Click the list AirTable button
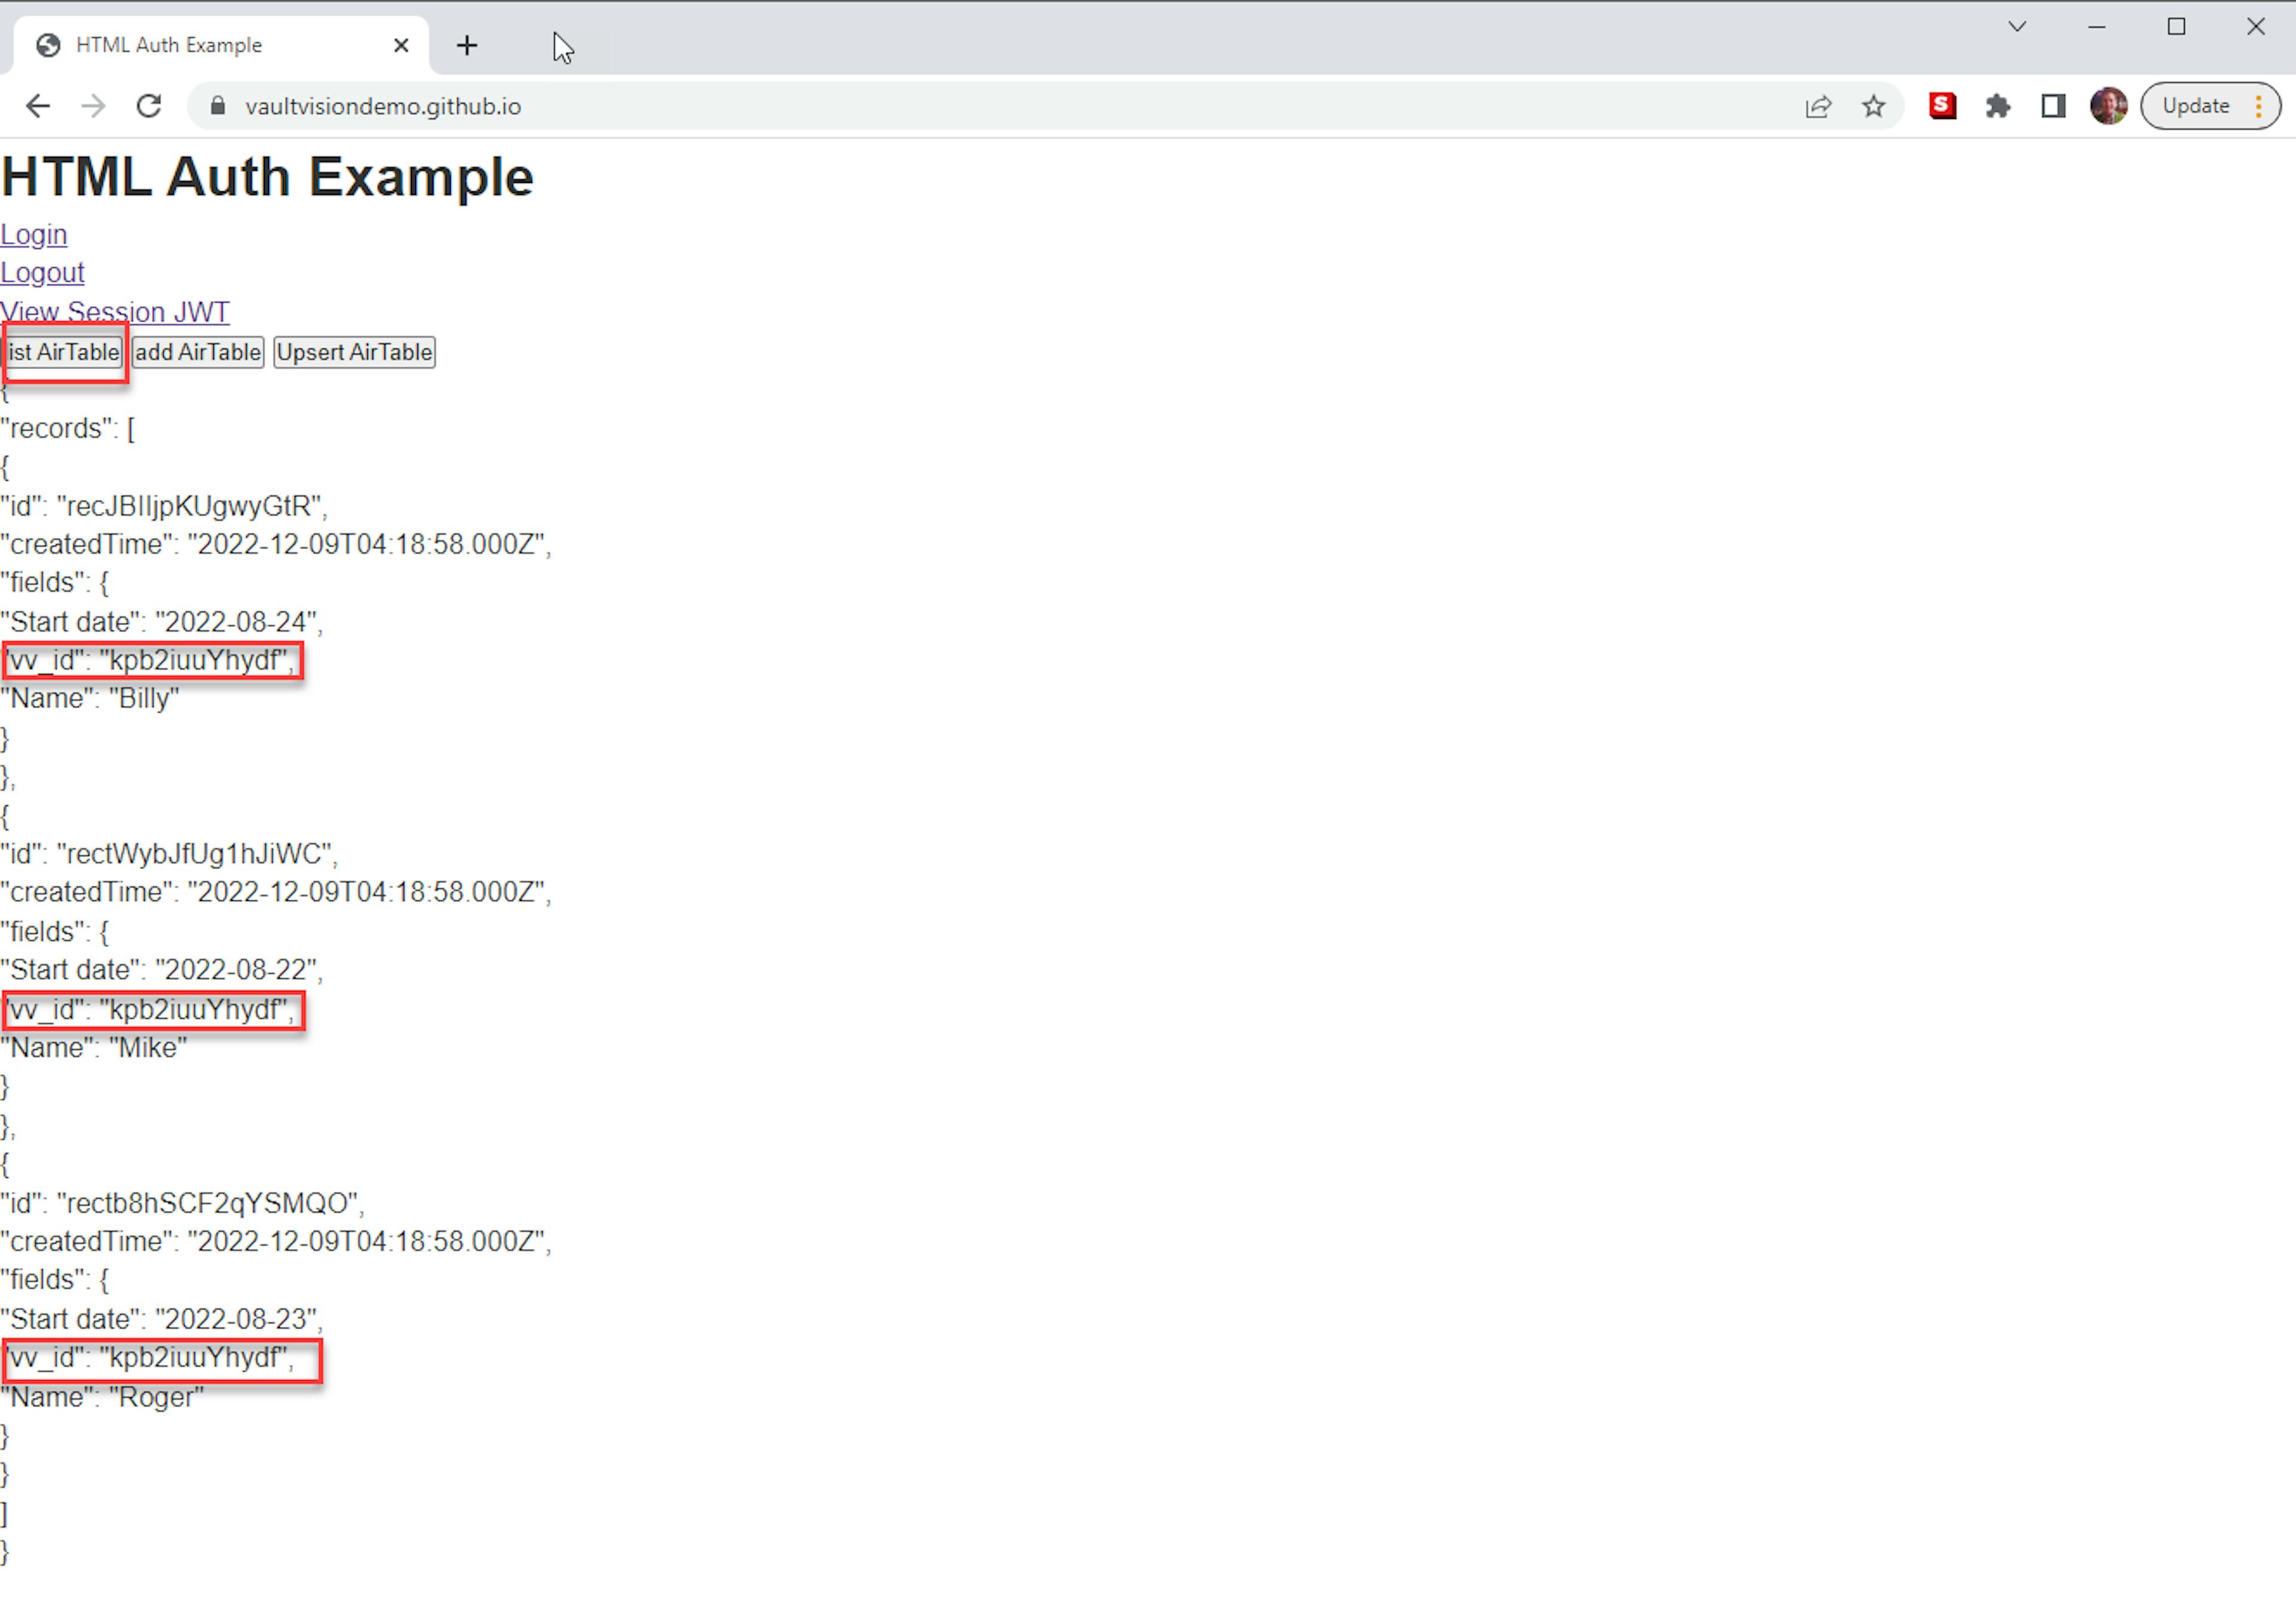The width and height of the screenshot is (2296, 1604). 63,352
